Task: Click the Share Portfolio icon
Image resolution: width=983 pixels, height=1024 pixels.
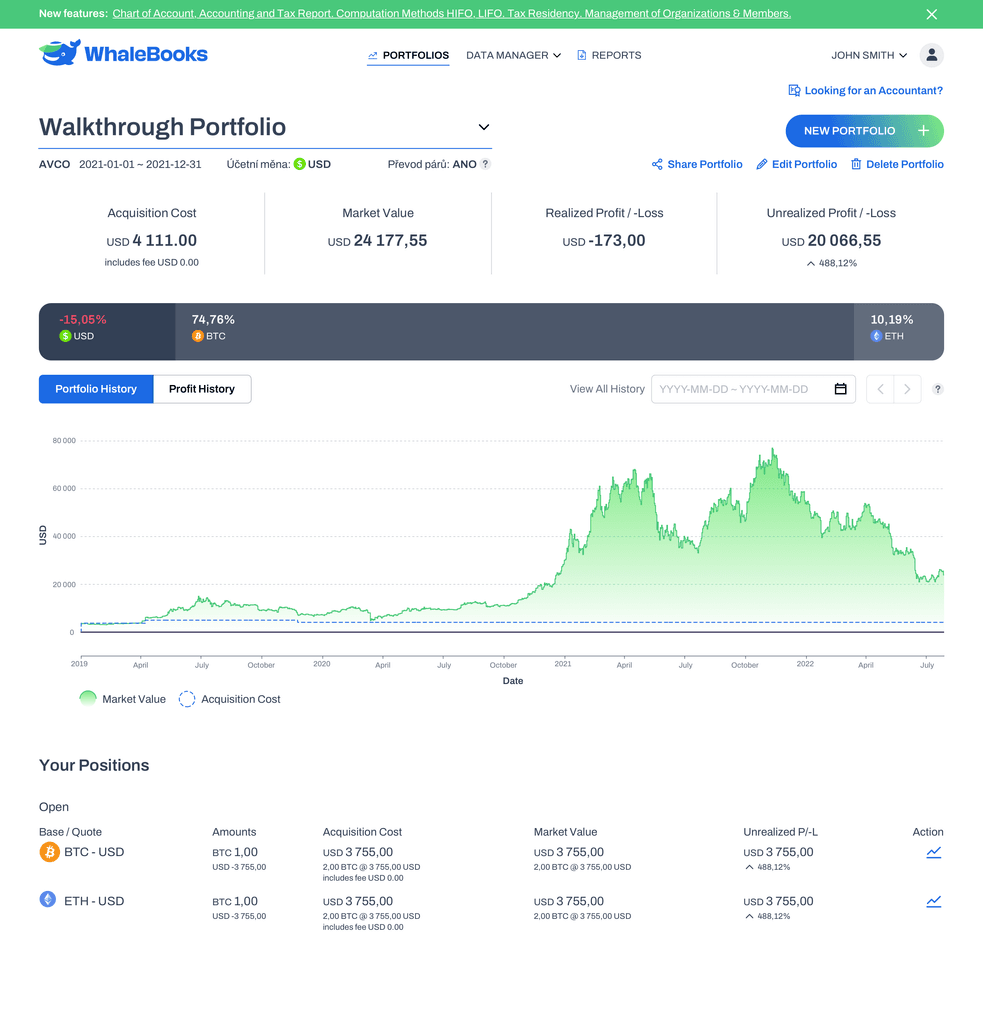Action: pyautogui.click(x=657, y=164)
